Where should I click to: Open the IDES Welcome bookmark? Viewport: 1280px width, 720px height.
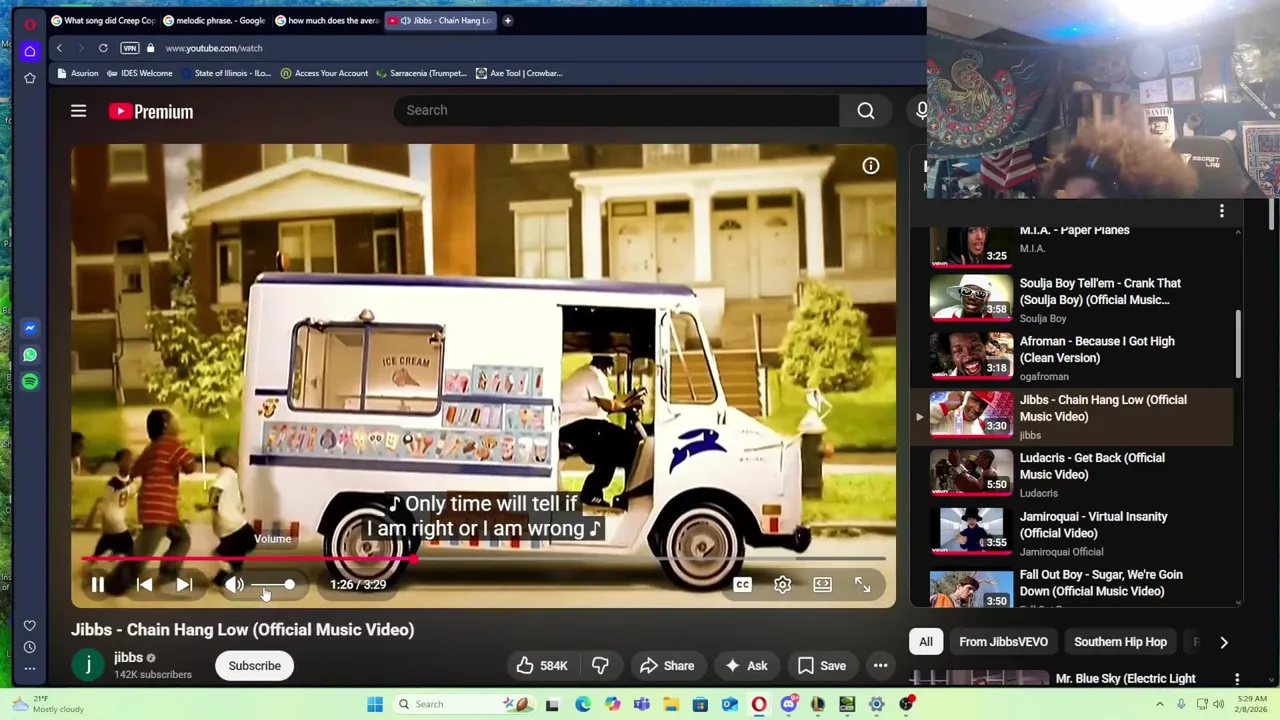click(x=140, y=73)
